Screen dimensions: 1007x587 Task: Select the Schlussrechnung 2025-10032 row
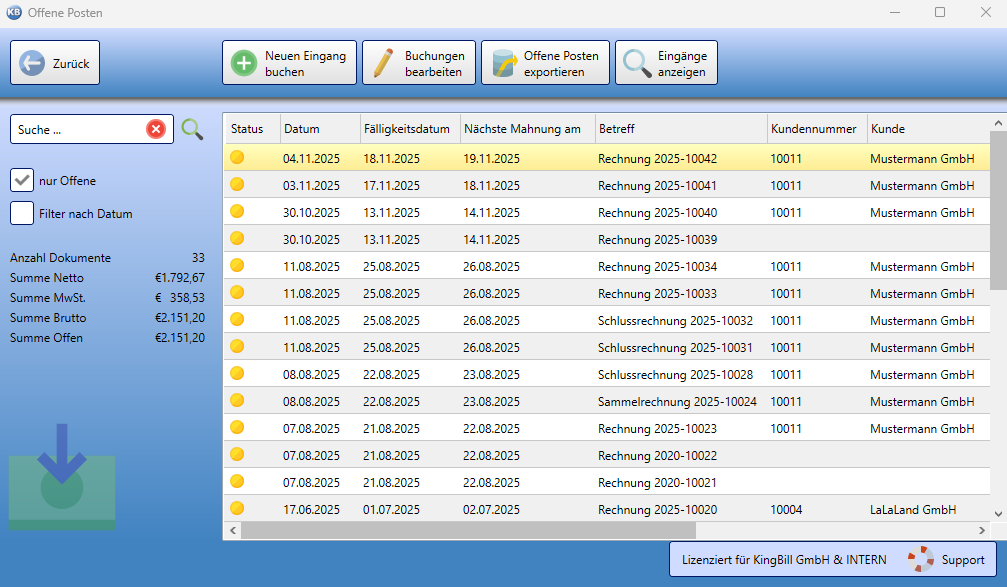[675, 320]
